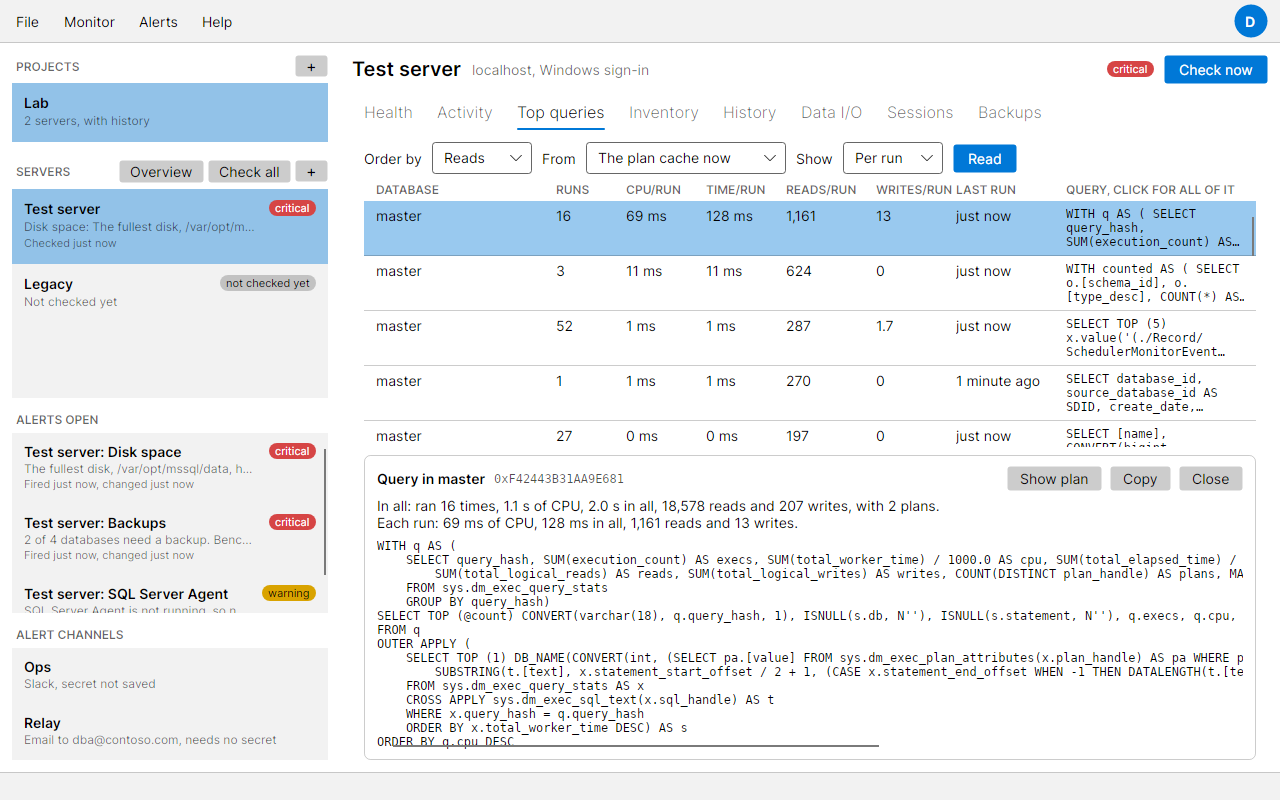Click the Check all button
This screenshot has height=800, width=1280.
point(249,172)
